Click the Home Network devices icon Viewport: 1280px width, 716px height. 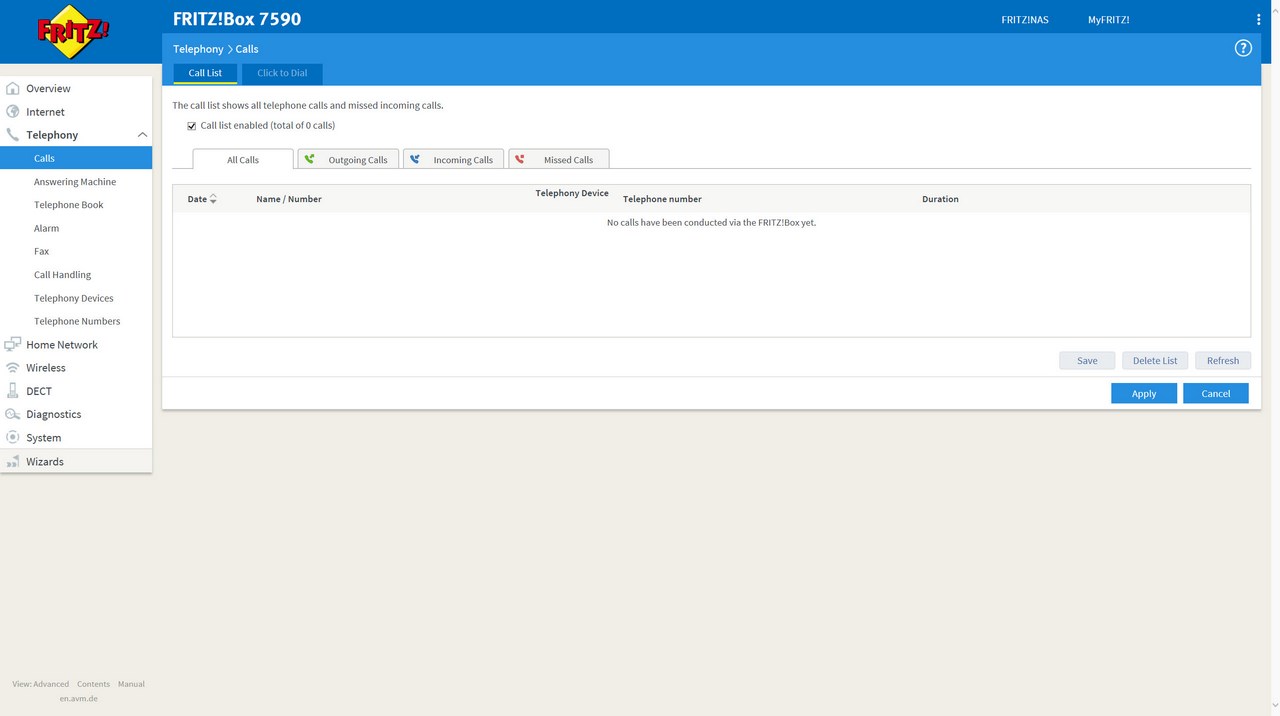pos(13,345)
